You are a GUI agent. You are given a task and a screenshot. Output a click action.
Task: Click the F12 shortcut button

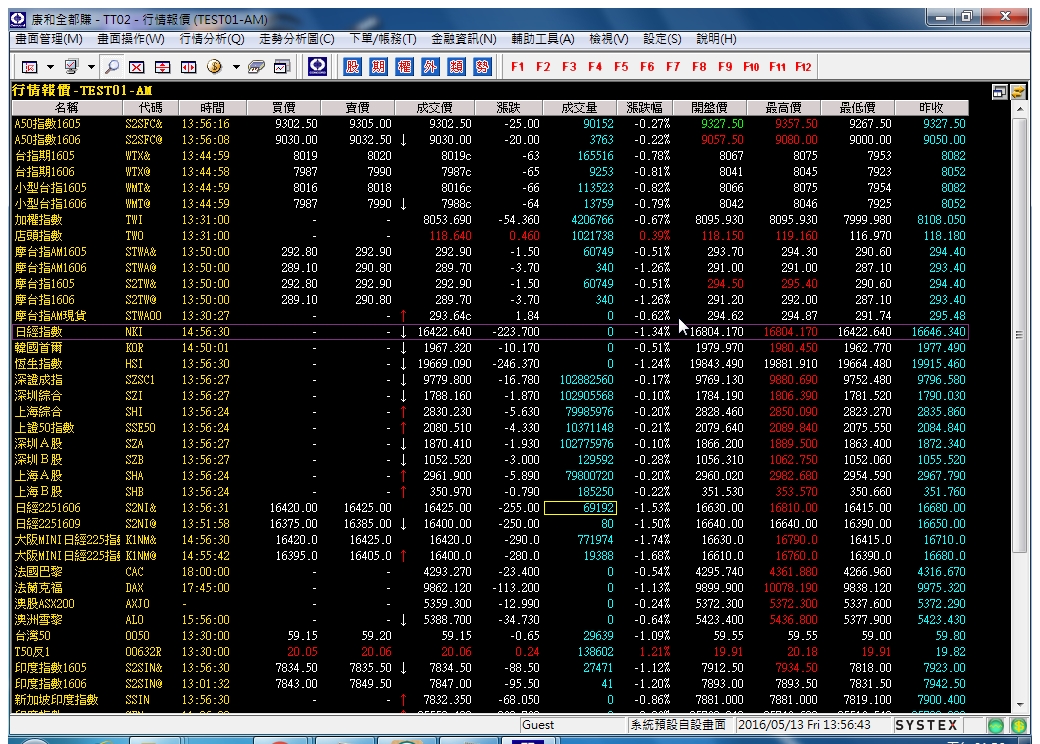(x=803, y=67)
